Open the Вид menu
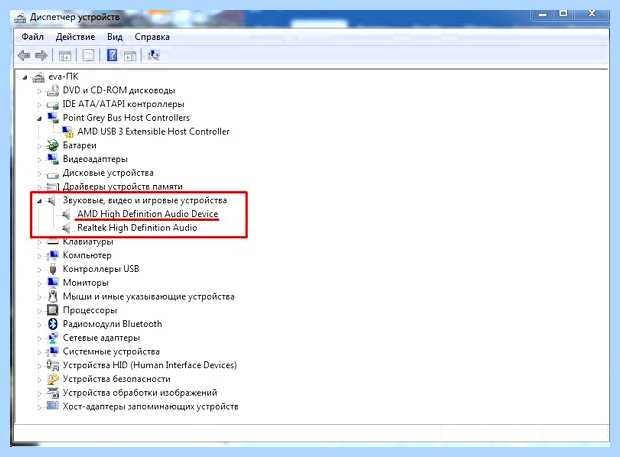 [115, 37]
